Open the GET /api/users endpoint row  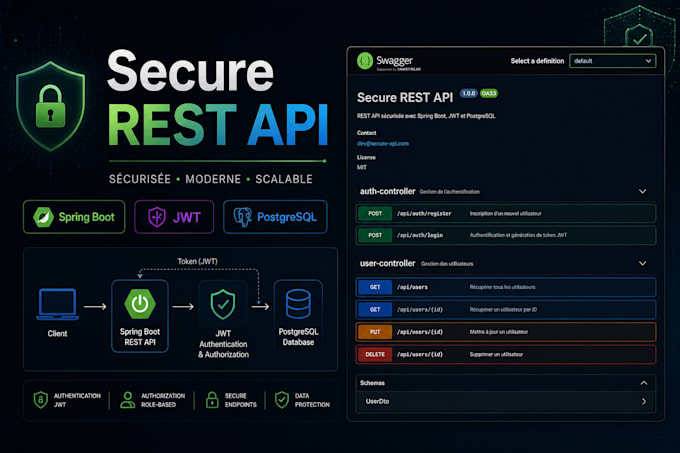pyautogui.click(x=506, y=287)
